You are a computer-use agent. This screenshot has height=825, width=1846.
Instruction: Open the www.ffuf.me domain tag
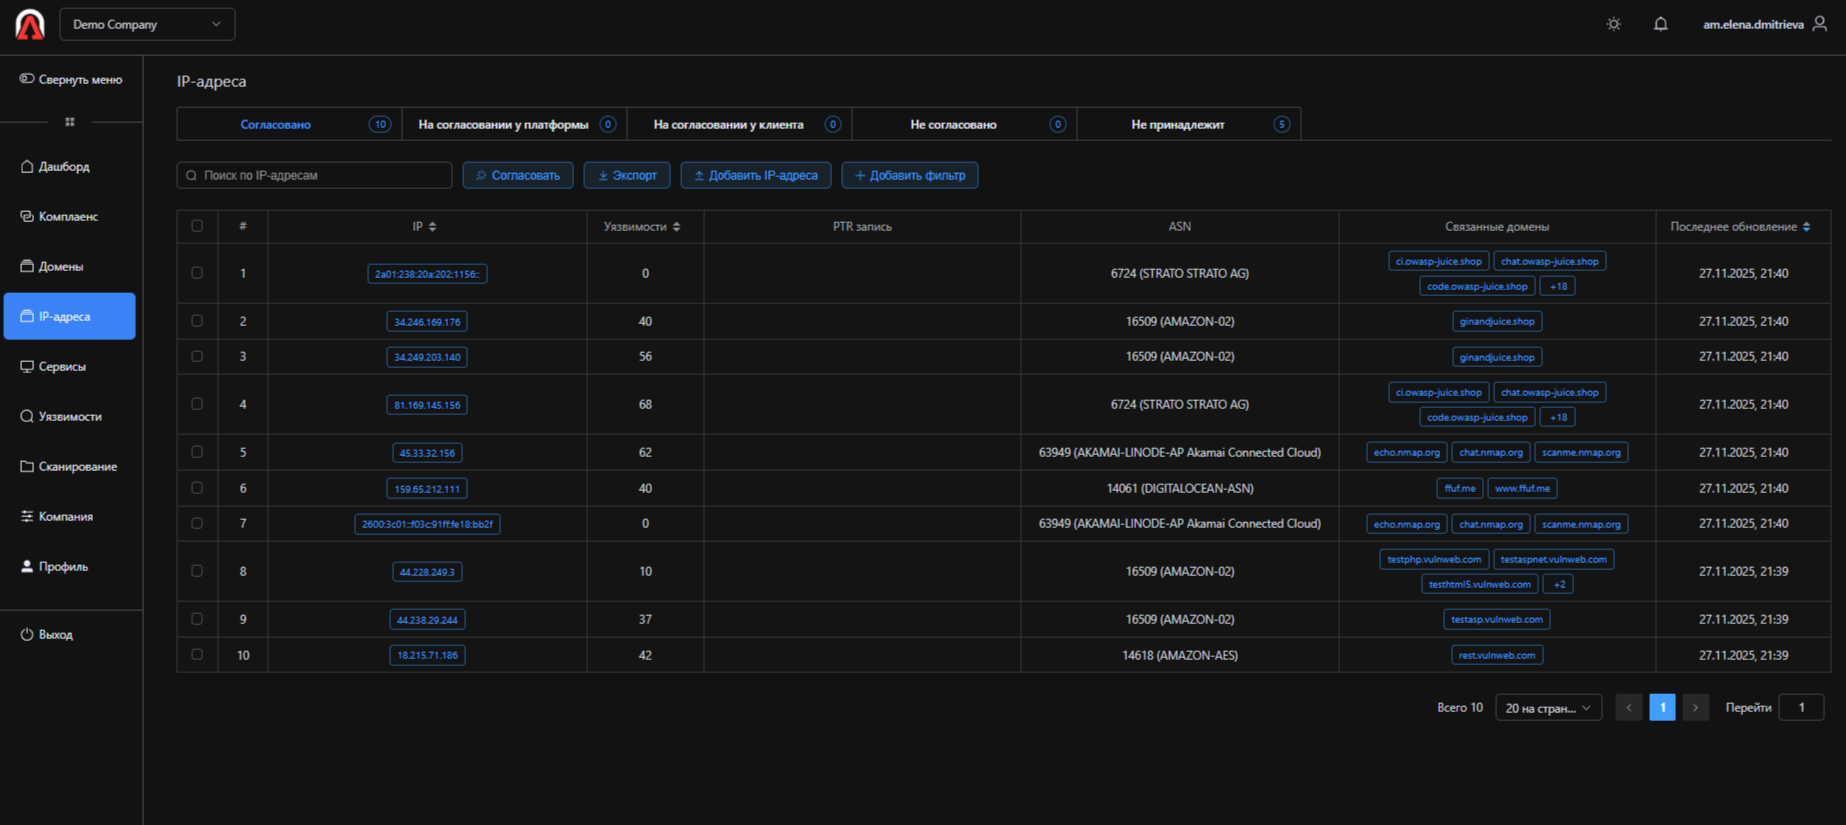point(1522,489)
